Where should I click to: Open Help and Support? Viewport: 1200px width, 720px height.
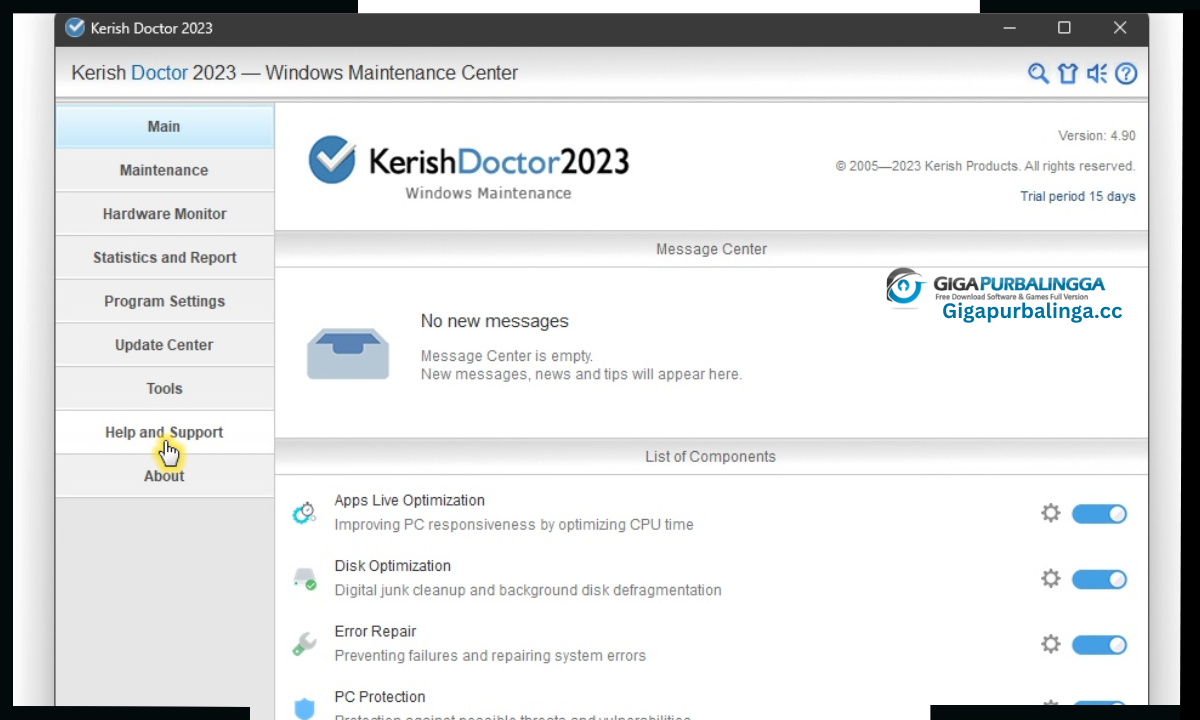(x=164, y=432)
